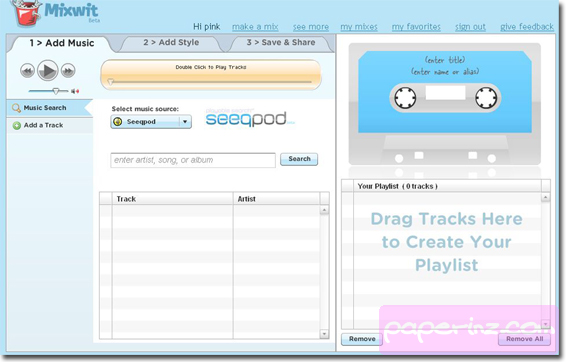Click the sign out link
The height and width of the screenshot is (362, 570).
(x=470, y=27)
